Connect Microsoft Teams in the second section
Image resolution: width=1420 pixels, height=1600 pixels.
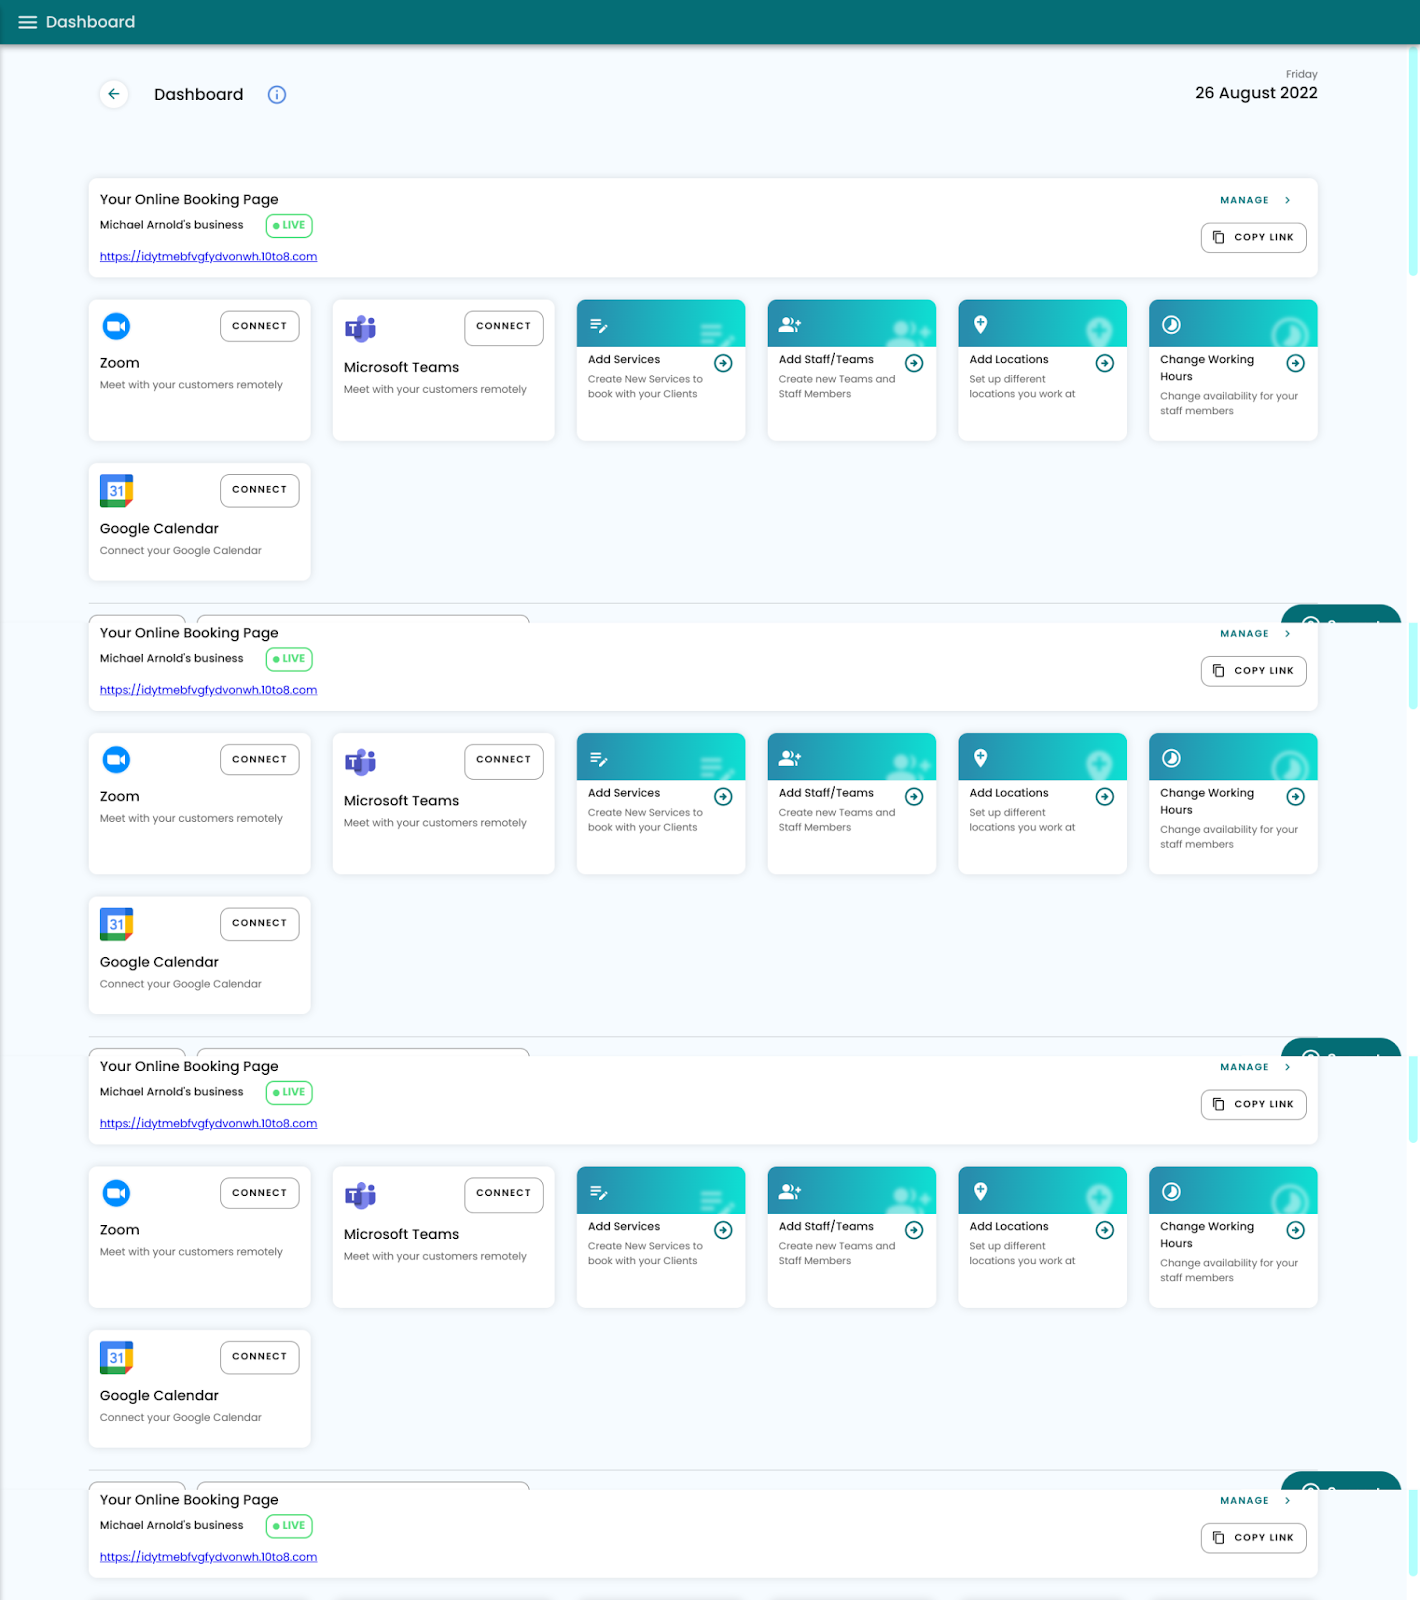[x=503, y=761]
